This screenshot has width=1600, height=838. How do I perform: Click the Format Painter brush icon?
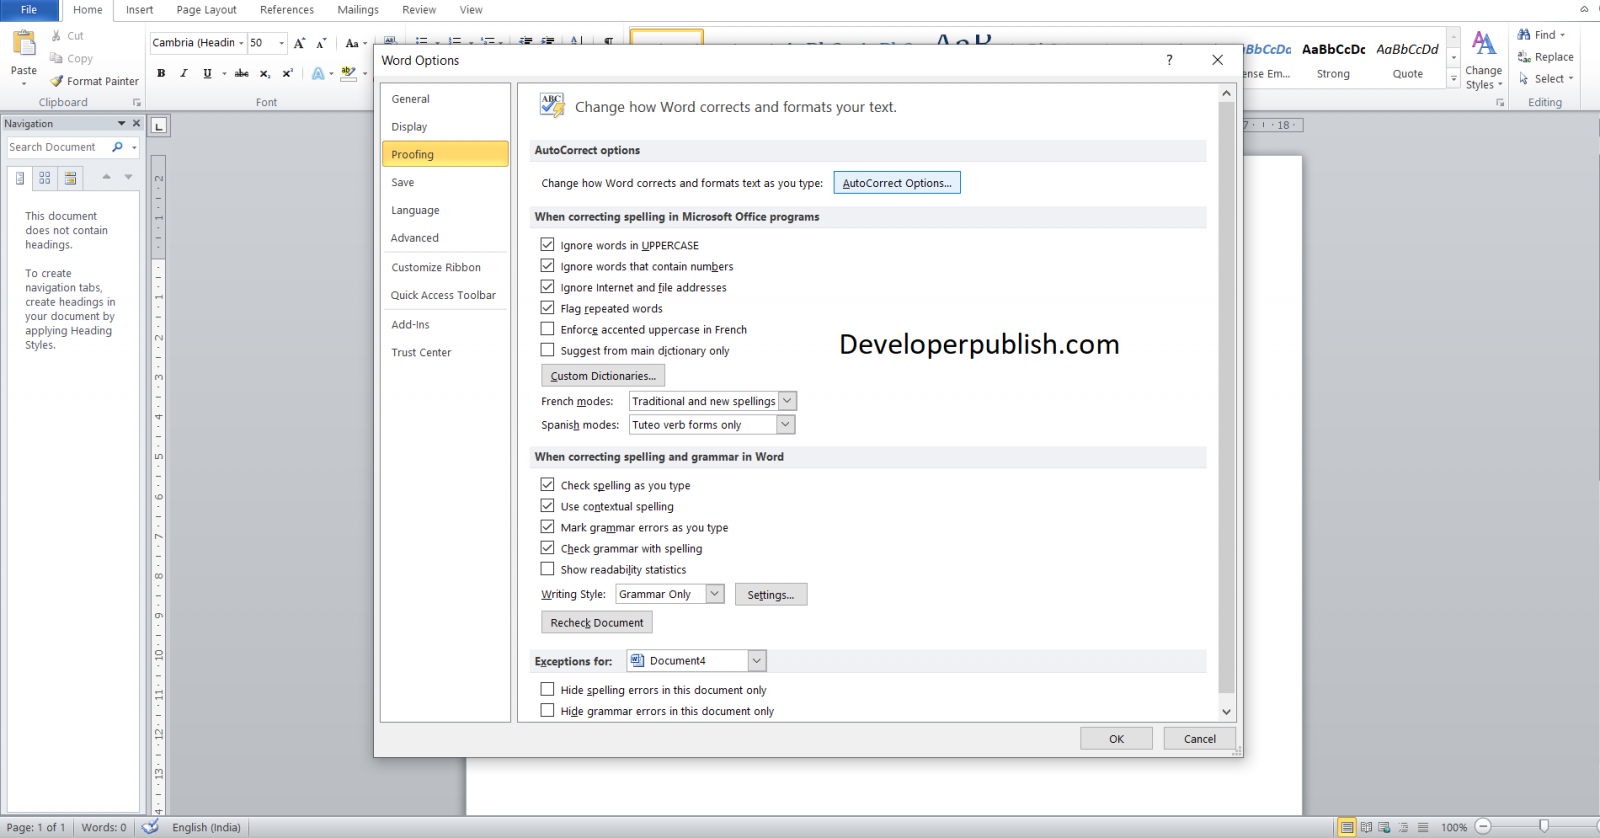coord(57,81)
